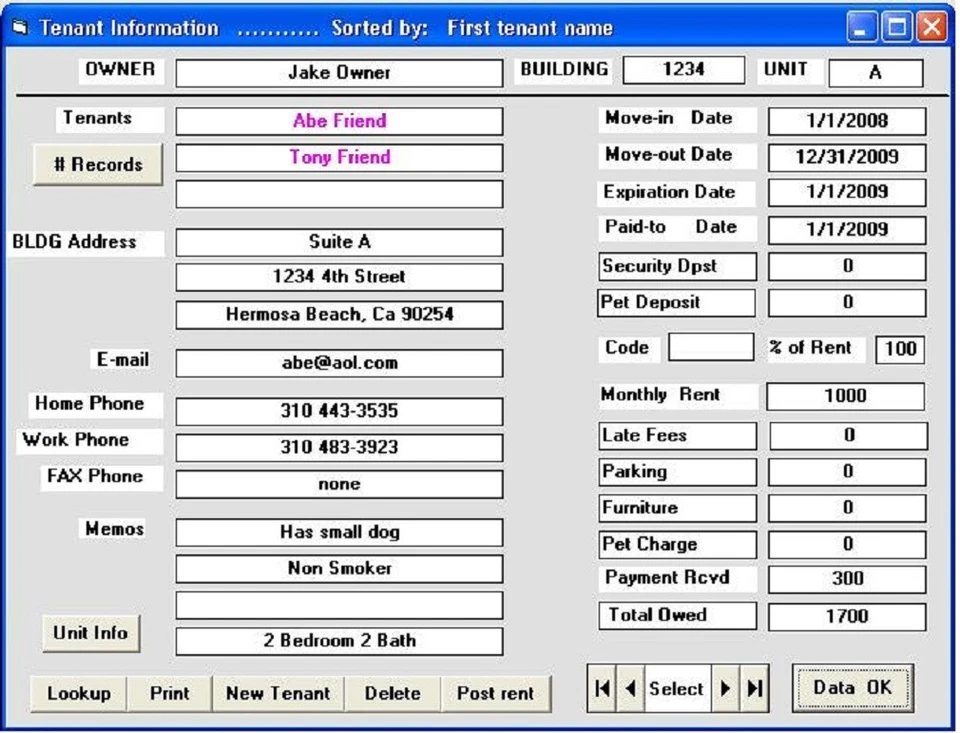Create a New Tenant record
The image size is (960, 733).
click(x=277, y=693)
